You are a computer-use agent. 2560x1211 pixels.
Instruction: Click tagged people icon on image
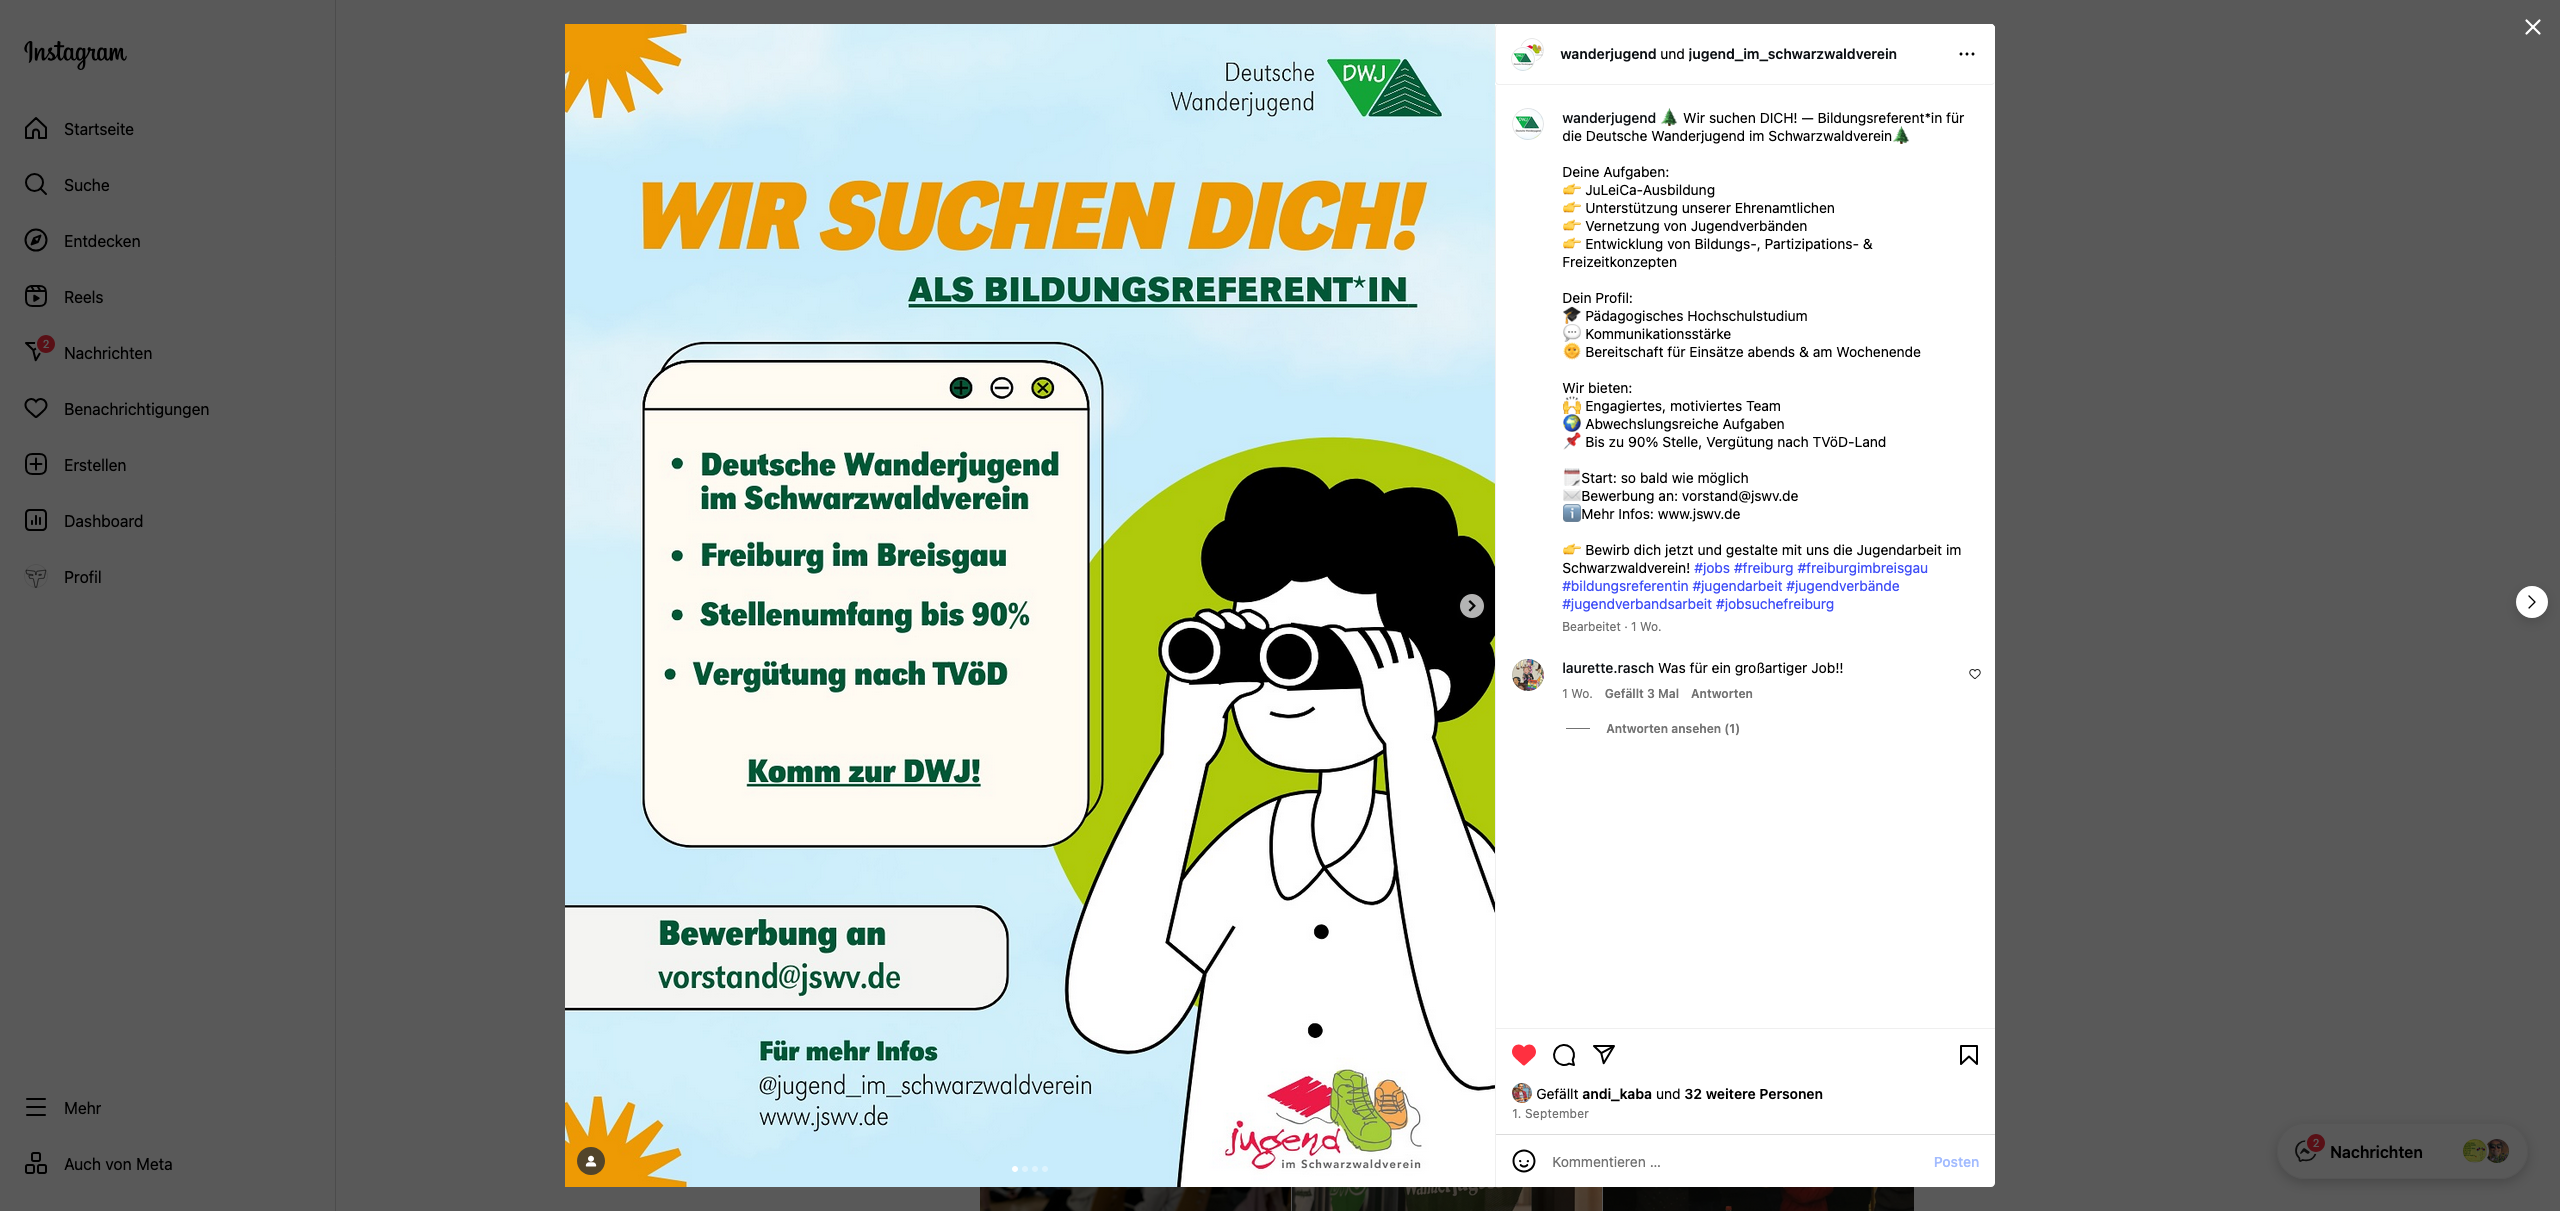[x=591, y=1161]
